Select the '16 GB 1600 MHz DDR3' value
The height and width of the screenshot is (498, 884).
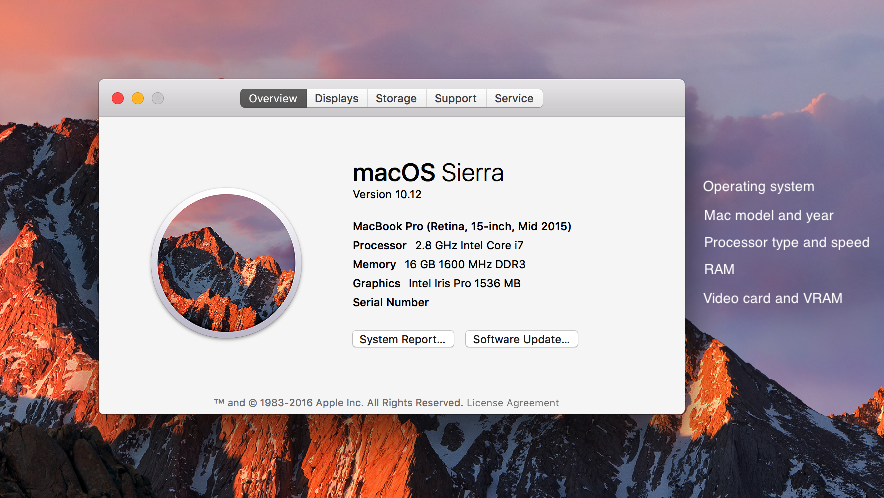(465, 264)
